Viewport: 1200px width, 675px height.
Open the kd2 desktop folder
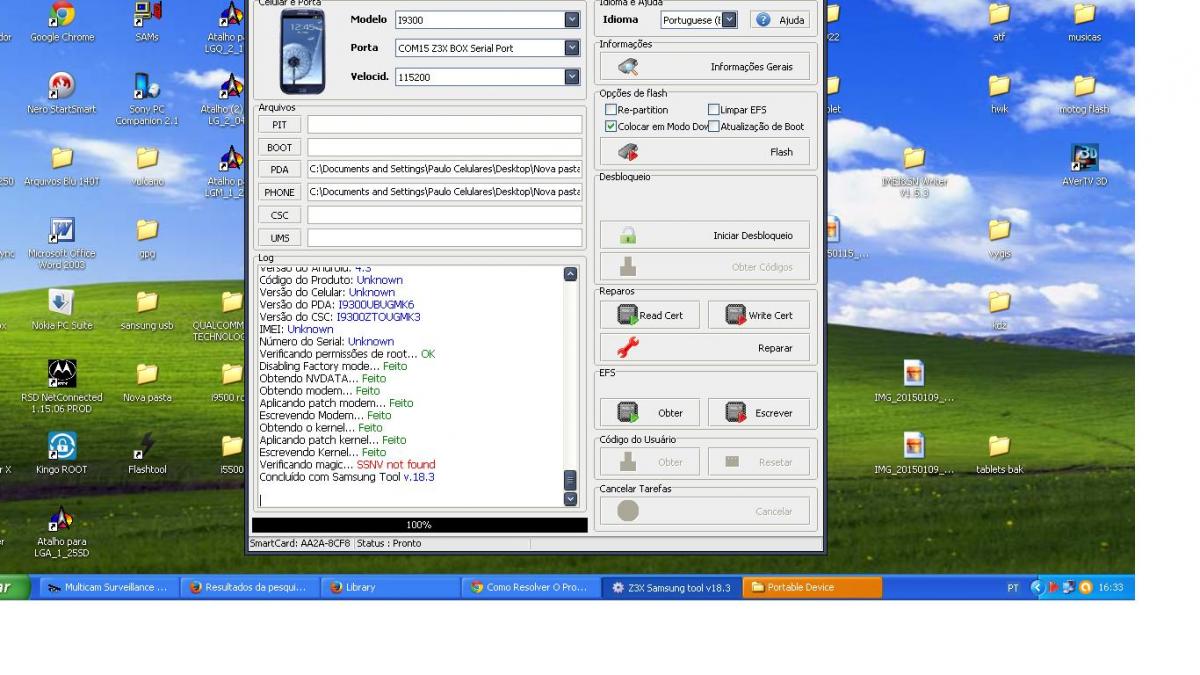point(999,310)
